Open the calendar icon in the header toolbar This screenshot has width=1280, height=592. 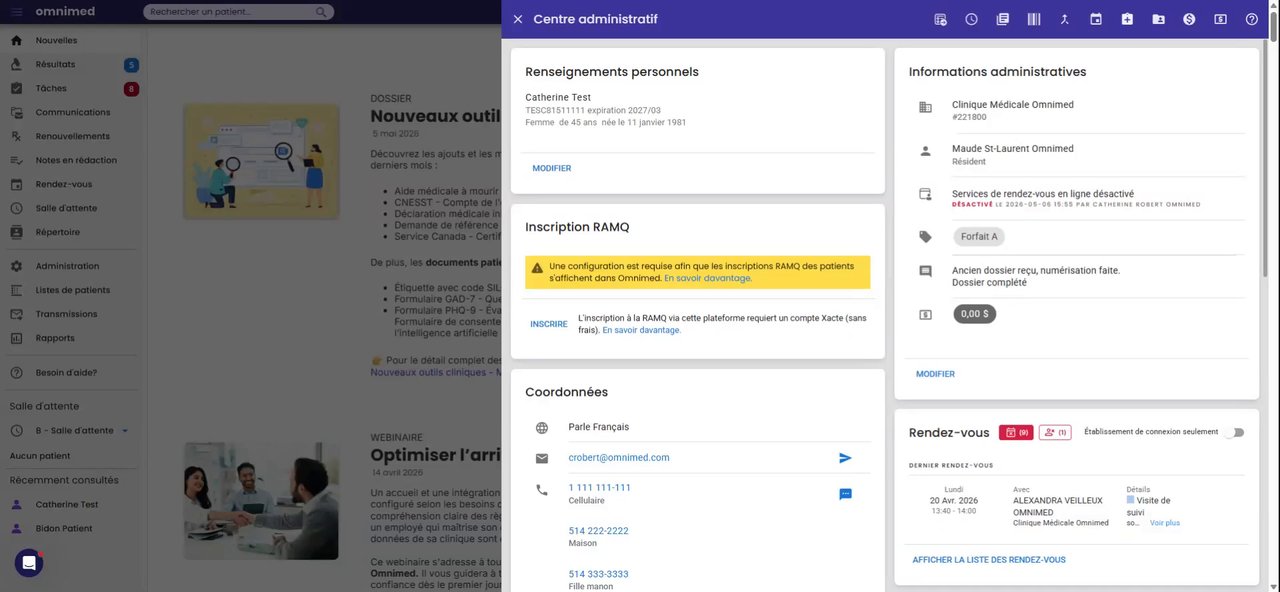[x=1096, y=19]
